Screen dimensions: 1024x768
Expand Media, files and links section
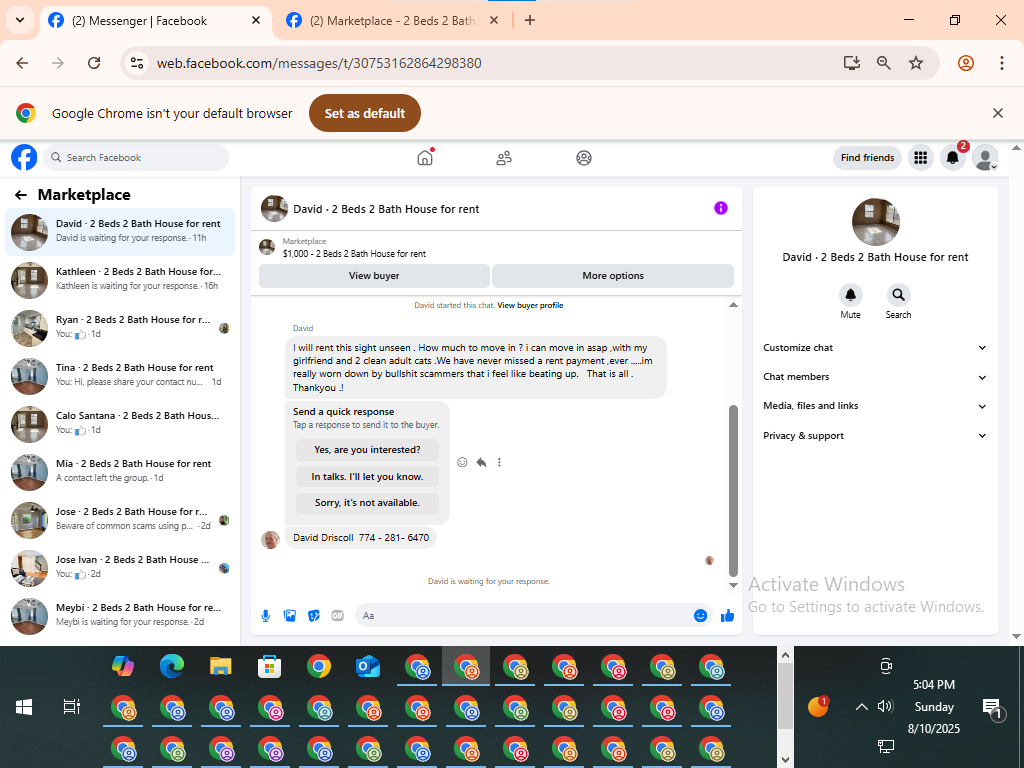click(x=875, y=406)
